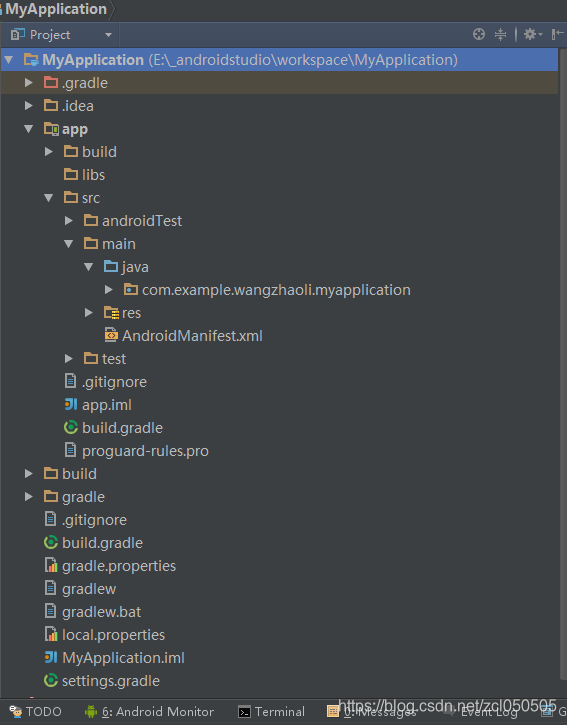Select gradle.properties file name

(x=119, y=566)
